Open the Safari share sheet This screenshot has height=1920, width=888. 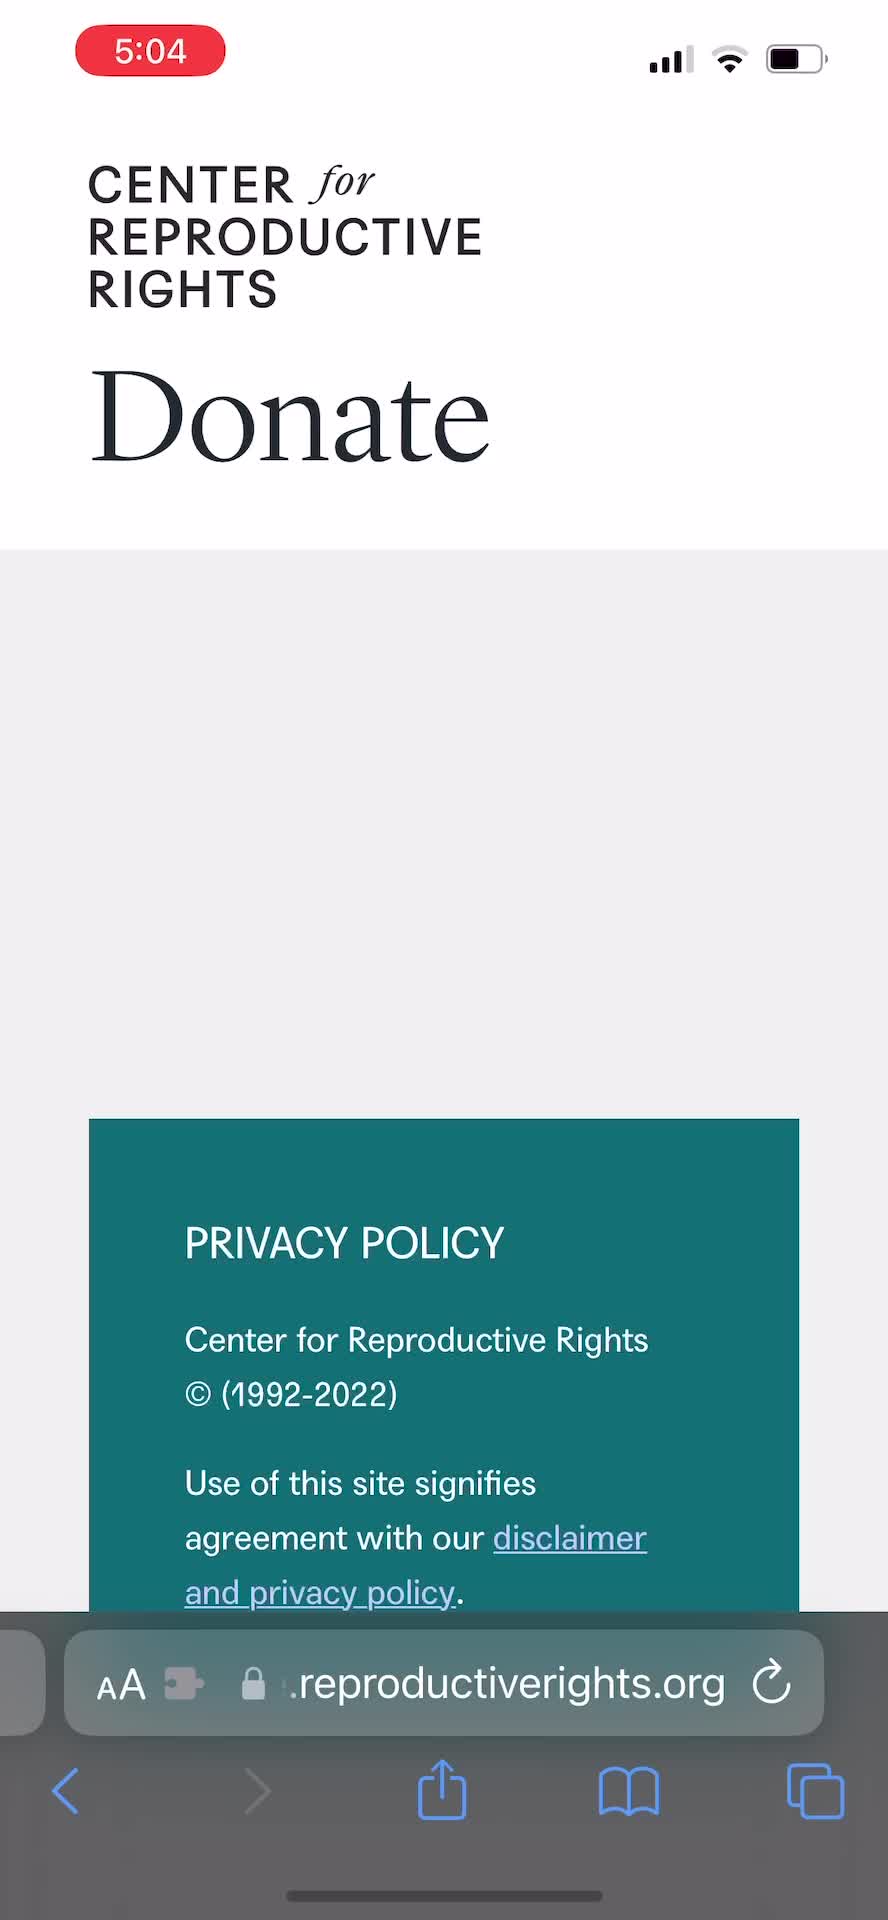point(442,1788)
